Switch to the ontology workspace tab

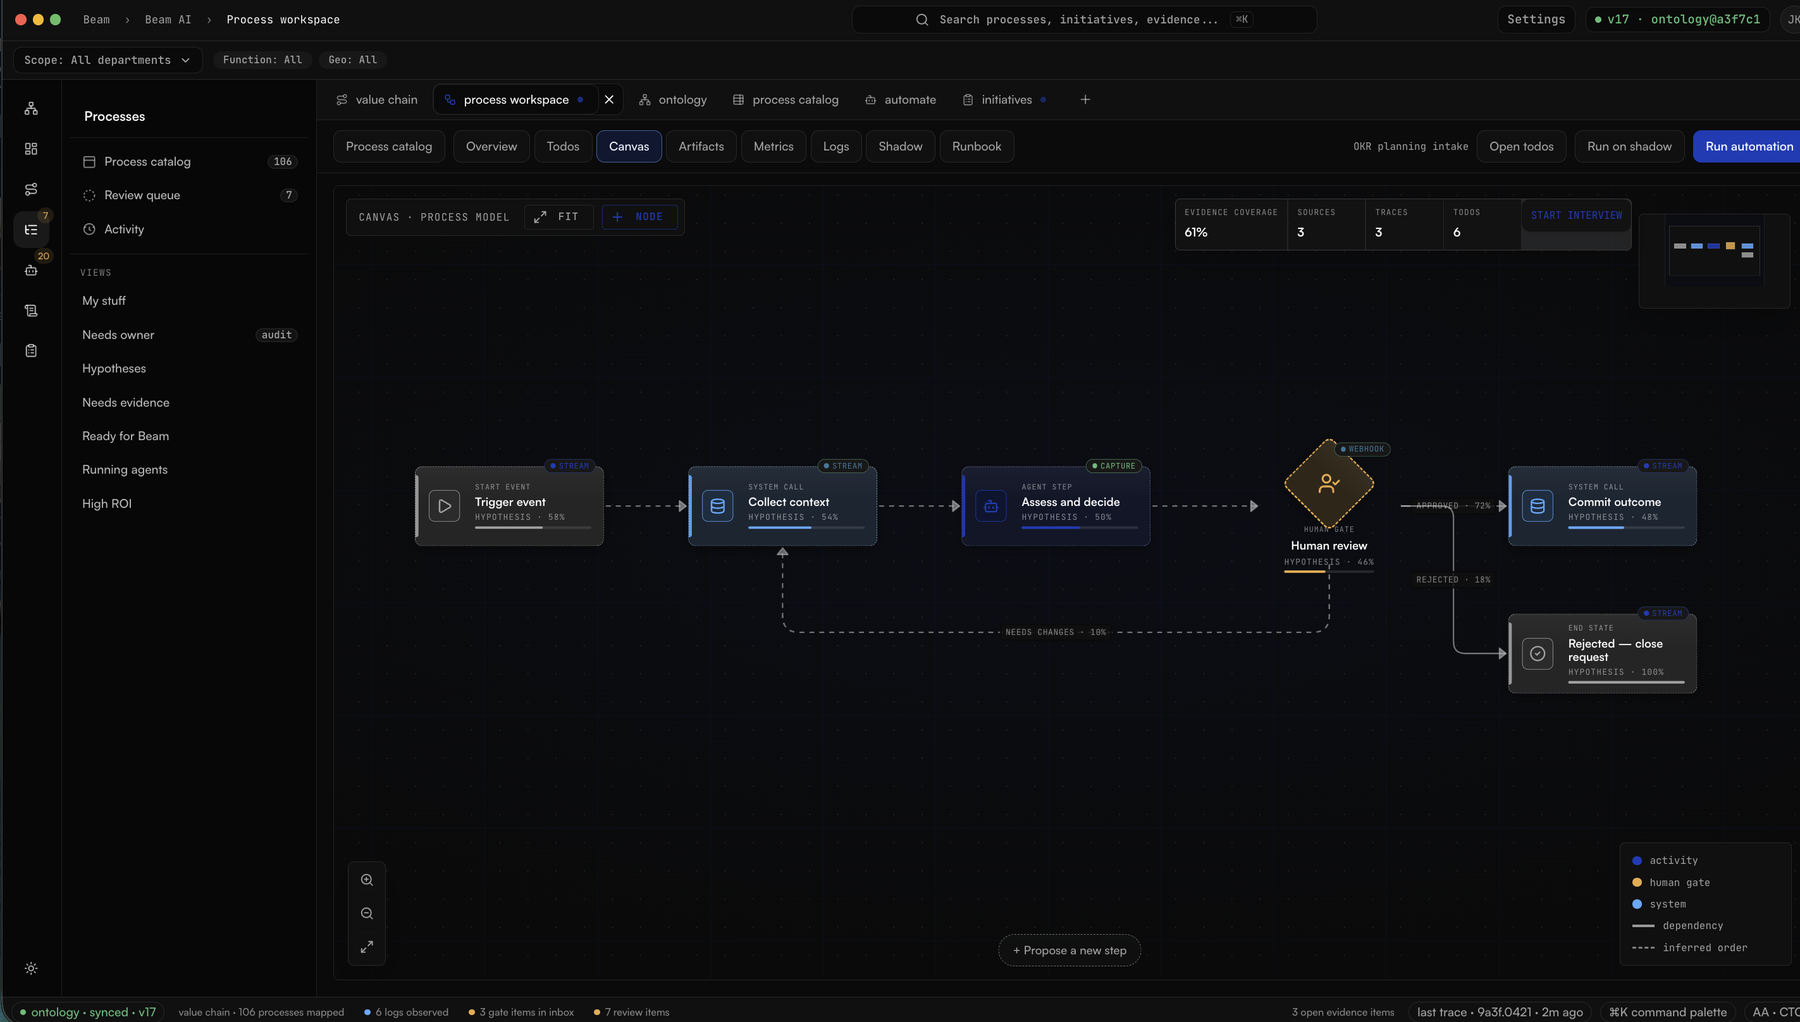pyautogui.click(x=673, y=99)
